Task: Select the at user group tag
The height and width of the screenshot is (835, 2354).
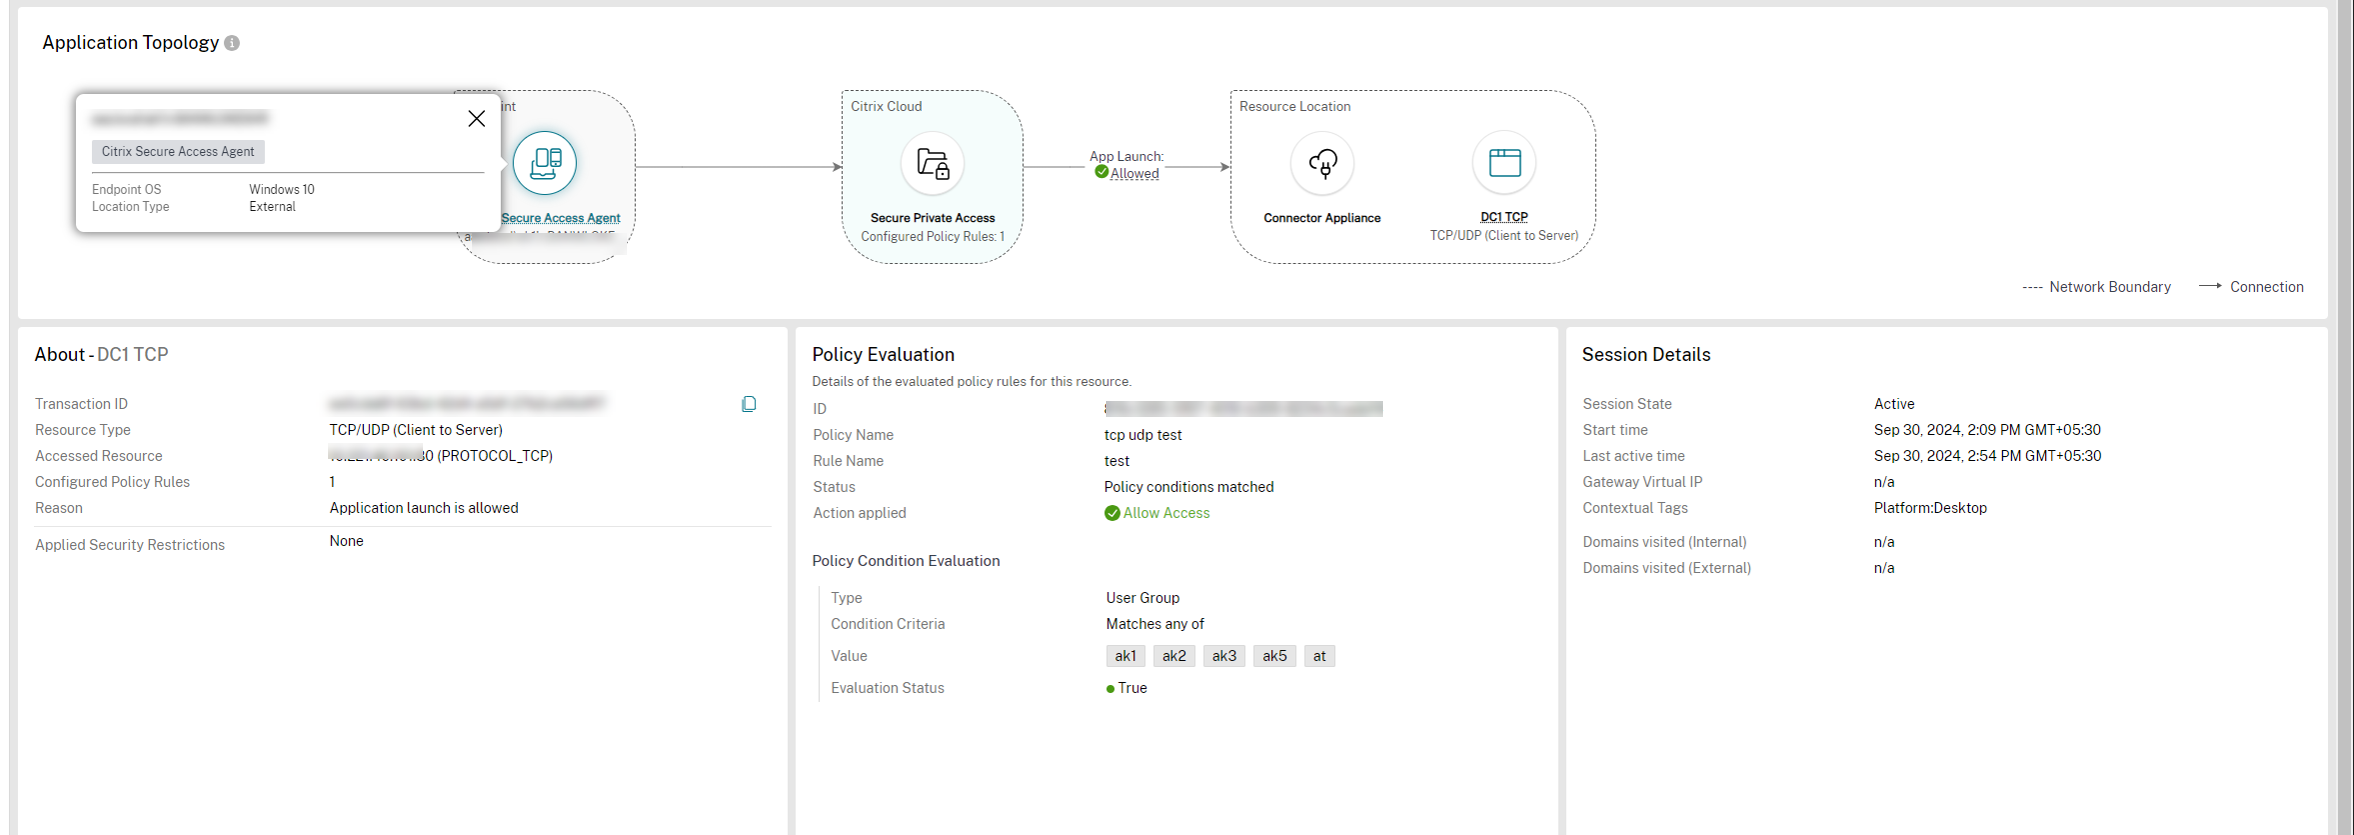Action: click(1319, 656)
